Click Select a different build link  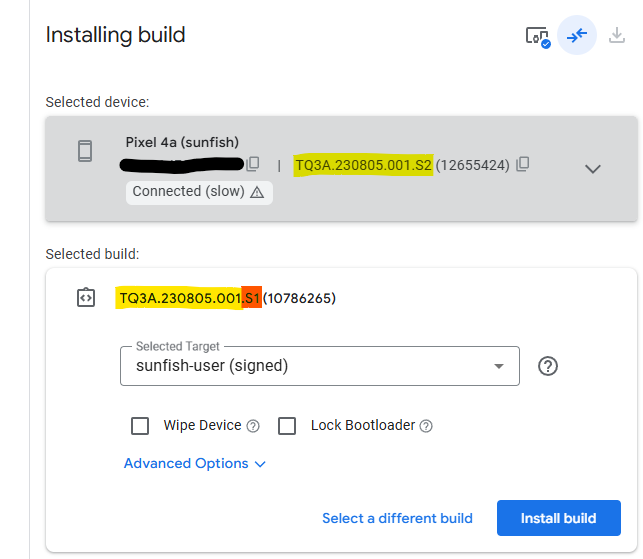[397, 518]
